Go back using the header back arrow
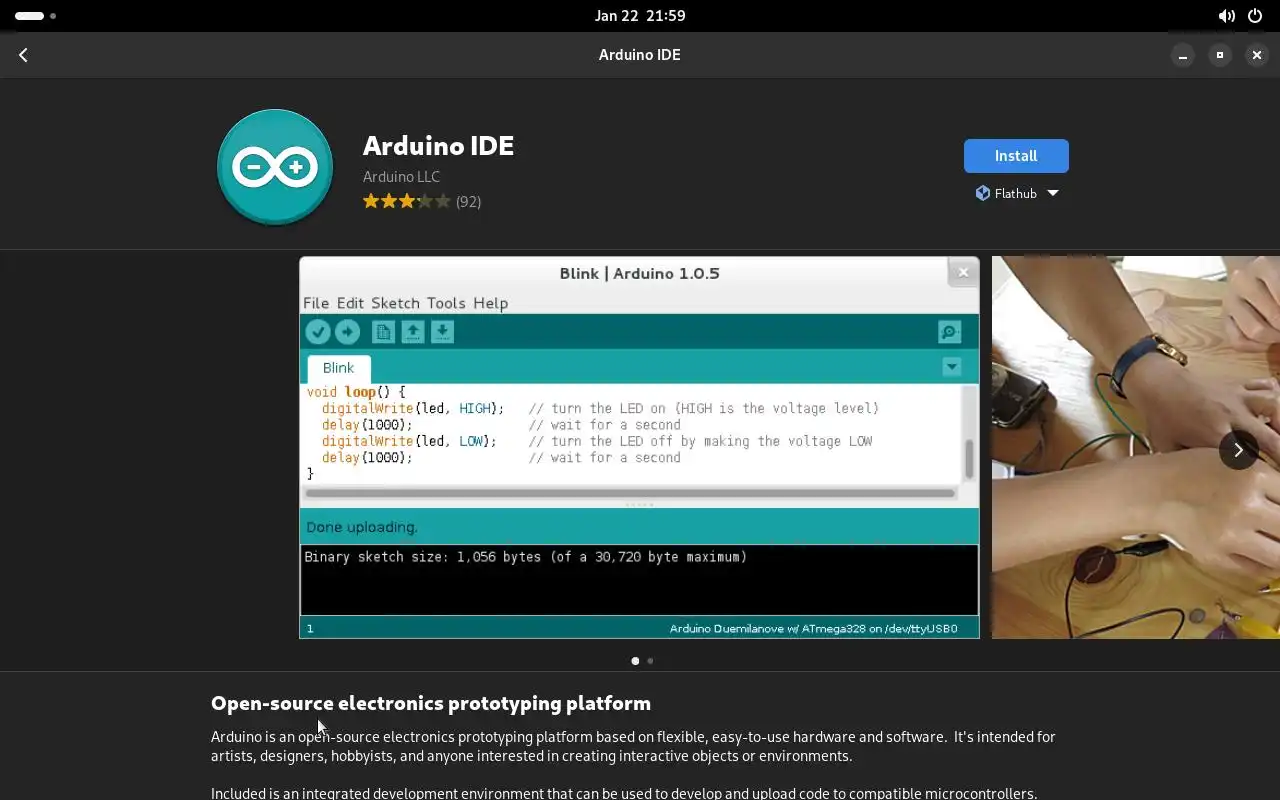 pos(23,55)
